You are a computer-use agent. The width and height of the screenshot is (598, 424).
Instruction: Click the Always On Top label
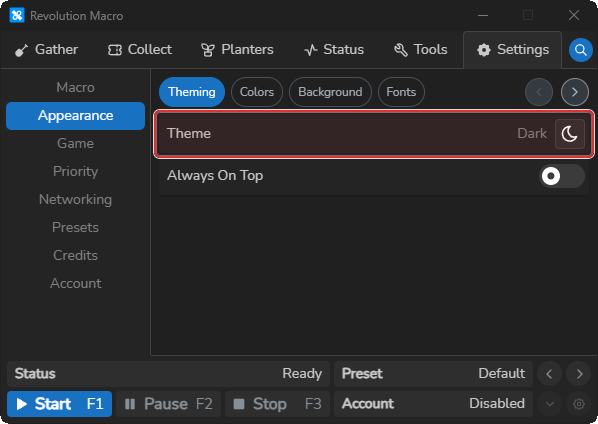215,176
